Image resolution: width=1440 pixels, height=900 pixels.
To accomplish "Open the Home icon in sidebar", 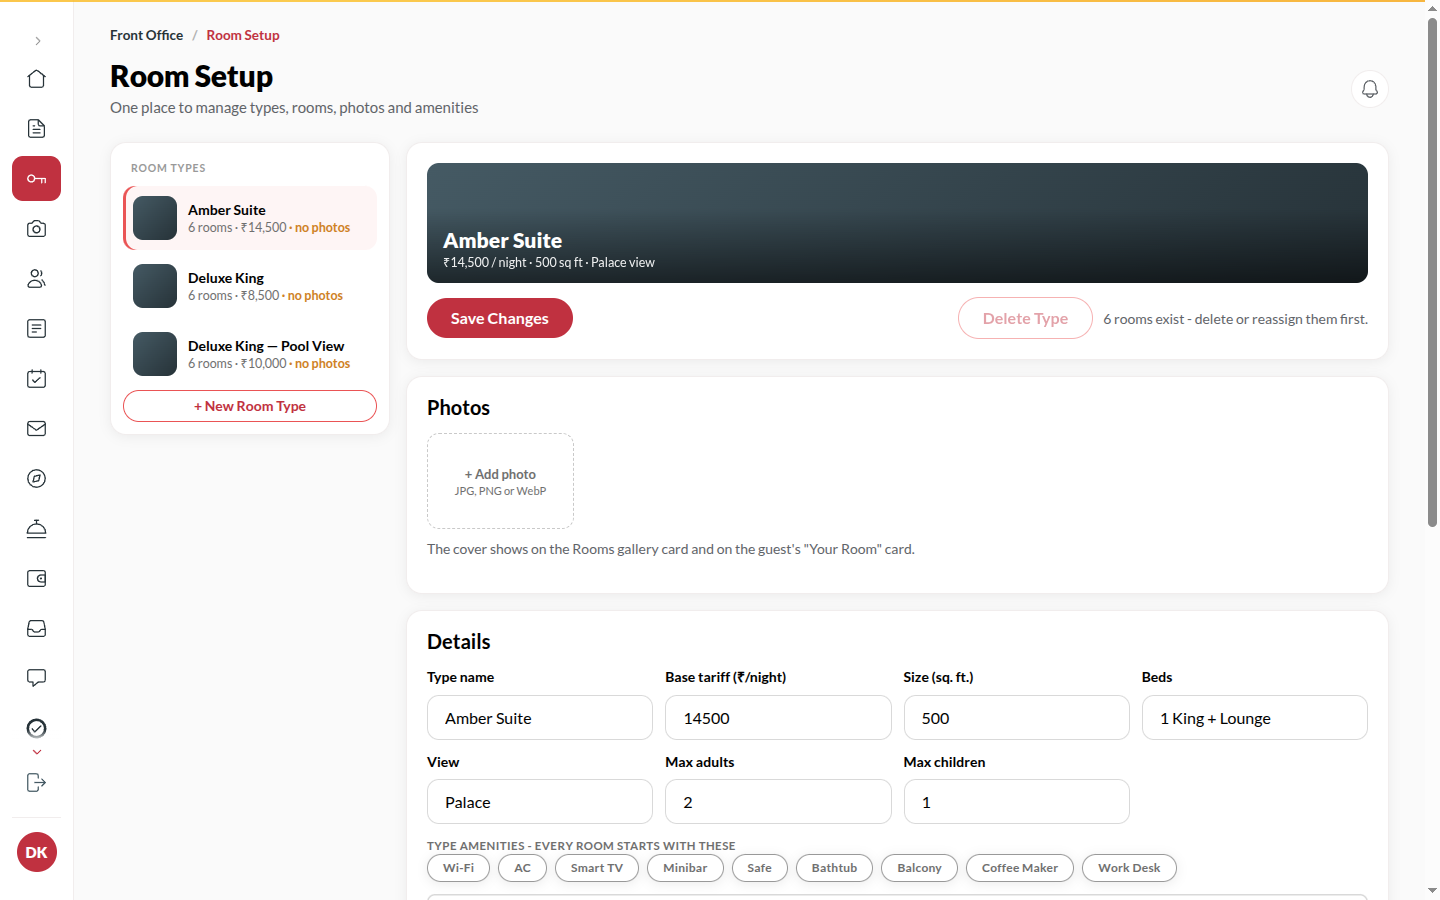I will point(37,79).
